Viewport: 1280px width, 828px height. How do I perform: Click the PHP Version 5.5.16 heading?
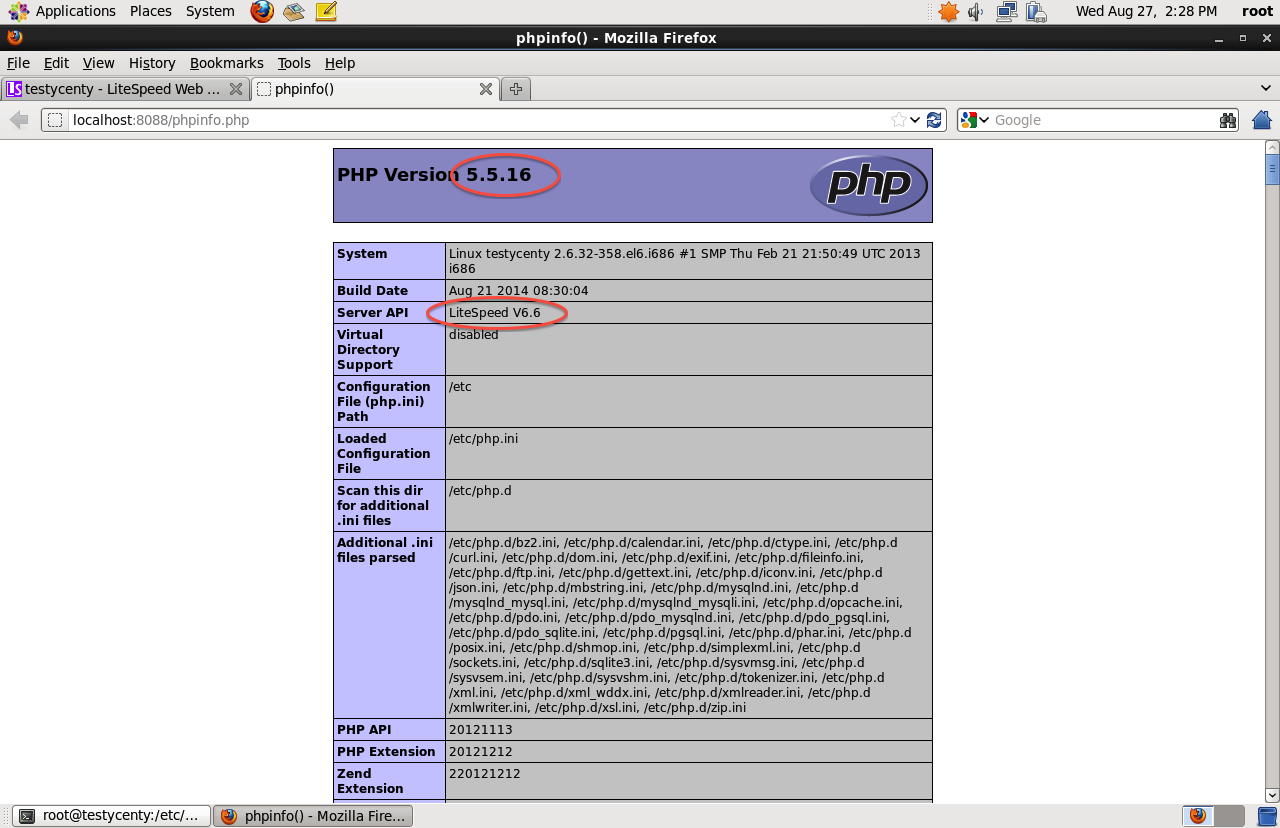pos(434,175)
